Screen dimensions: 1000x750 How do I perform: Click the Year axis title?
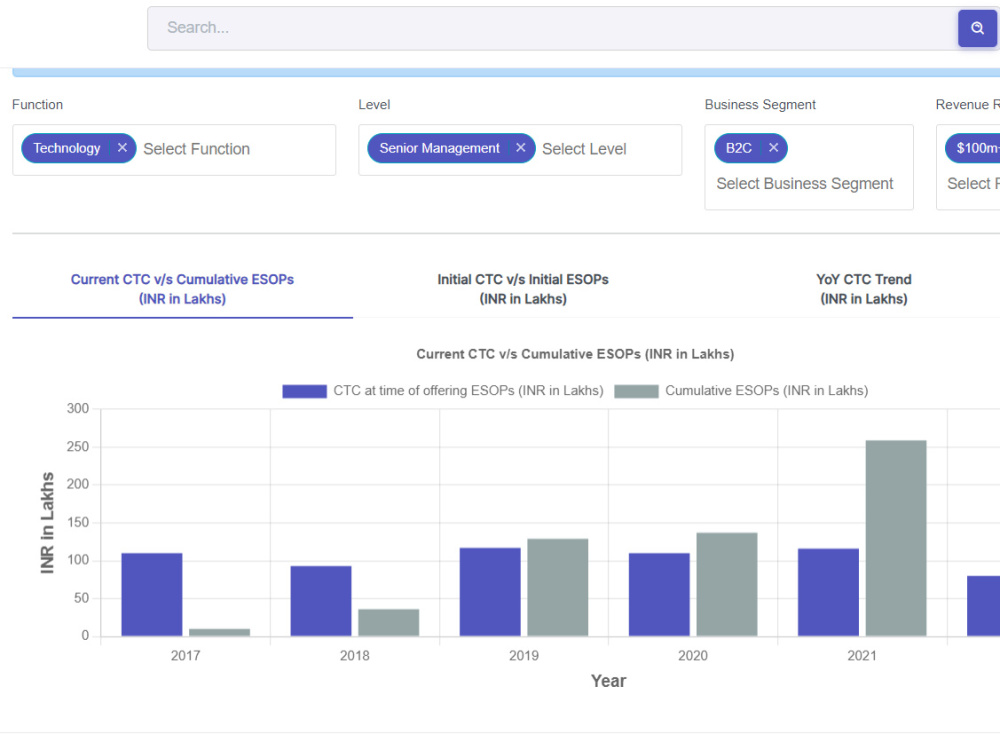(x=608, y=681)
